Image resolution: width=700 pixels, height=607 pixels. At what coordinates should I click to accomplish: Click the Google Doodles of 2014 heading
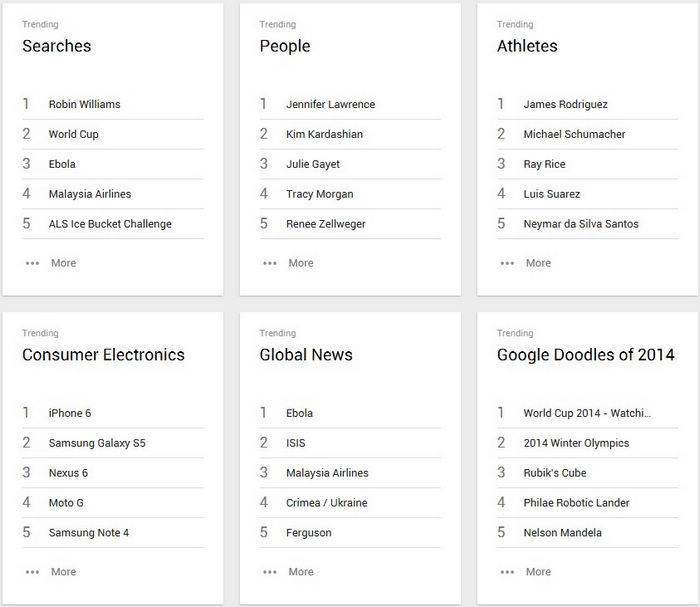point(585,355)
